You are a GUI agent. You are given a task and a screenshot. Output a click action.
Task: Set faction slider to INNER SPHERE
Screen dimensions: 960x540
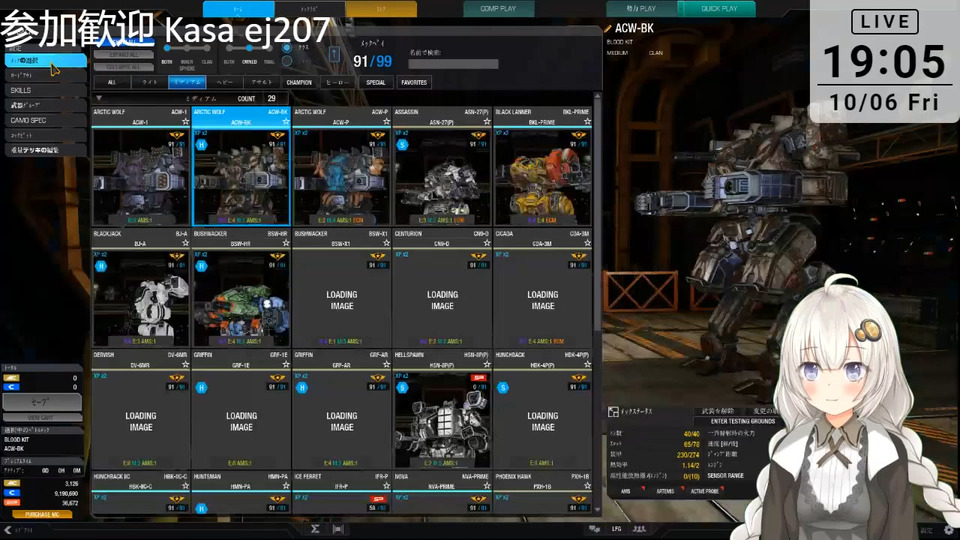point(187,48)
